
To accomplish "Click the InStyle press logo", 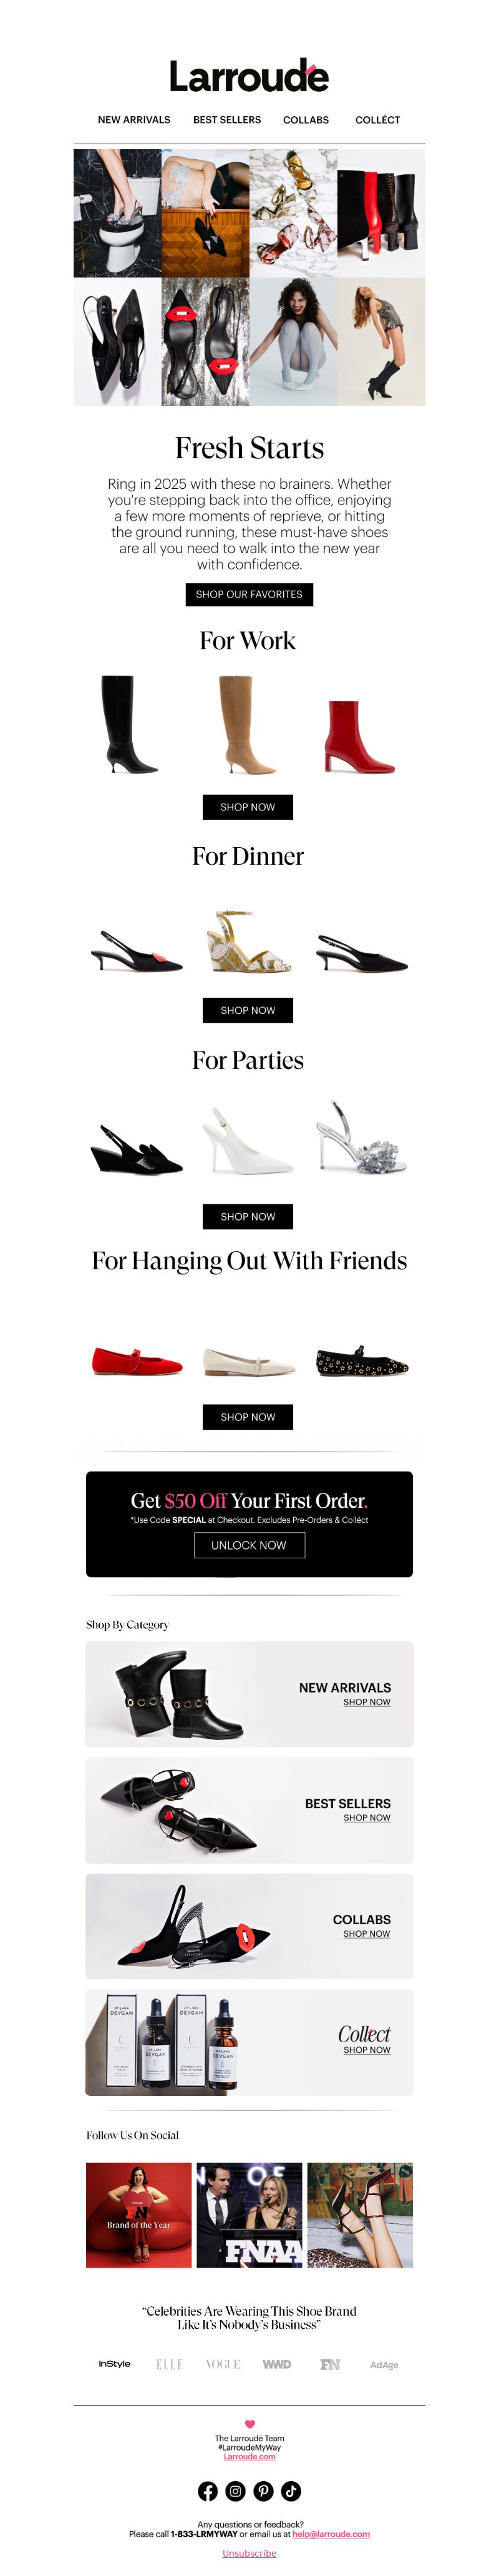I will (x=115, y=2364).
